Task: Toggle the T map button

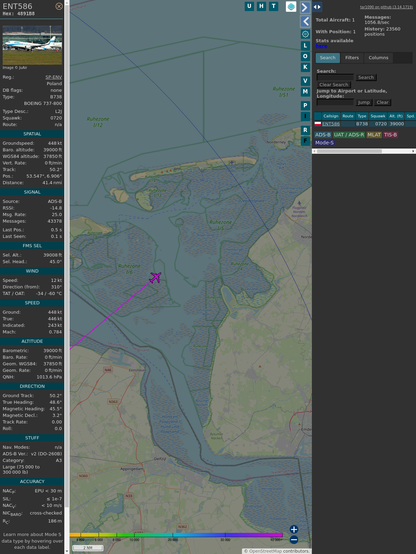Action: pos(273,6)
